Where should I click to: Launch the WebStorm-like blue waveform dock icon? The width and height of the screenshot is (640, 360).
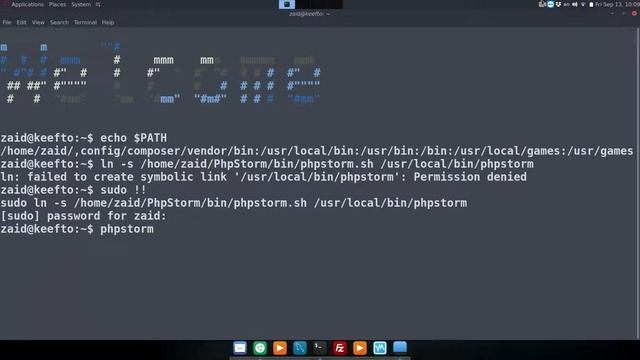(380, 348)
